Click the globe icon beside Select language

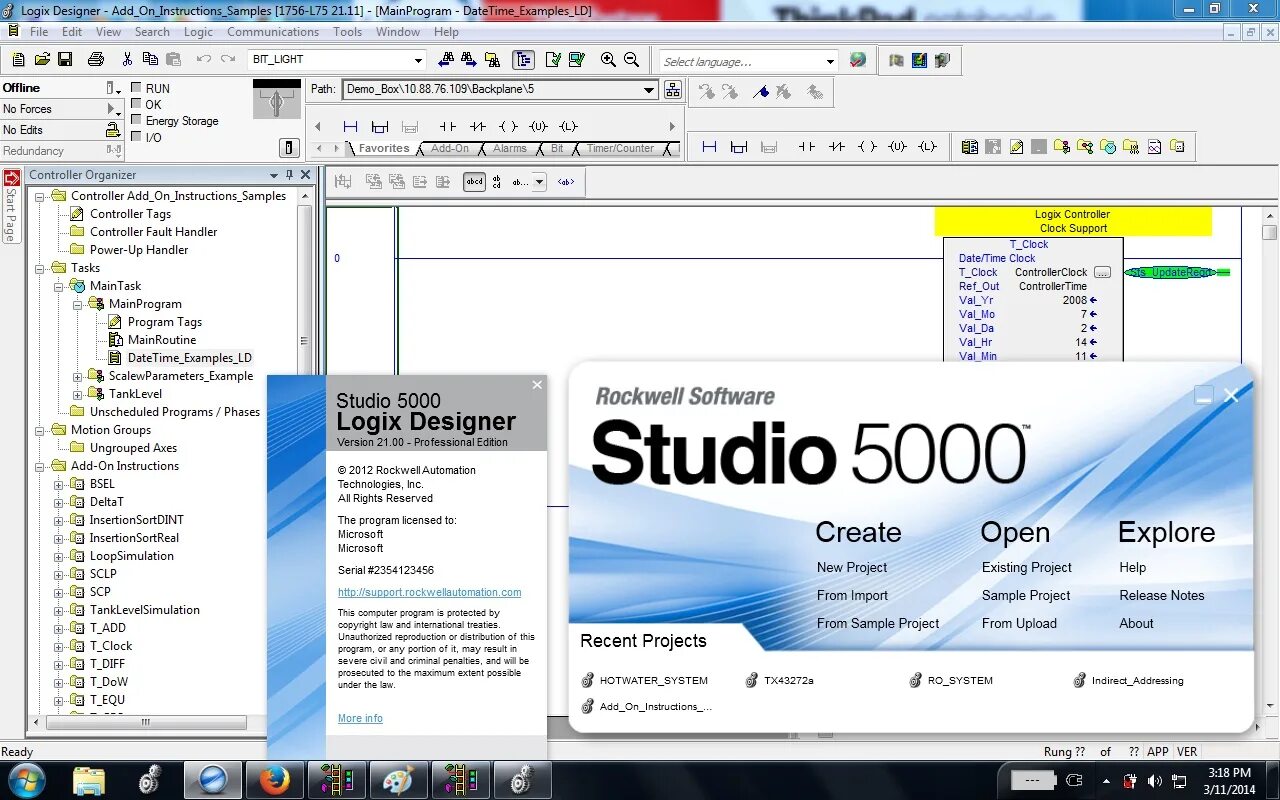(858, 60)
